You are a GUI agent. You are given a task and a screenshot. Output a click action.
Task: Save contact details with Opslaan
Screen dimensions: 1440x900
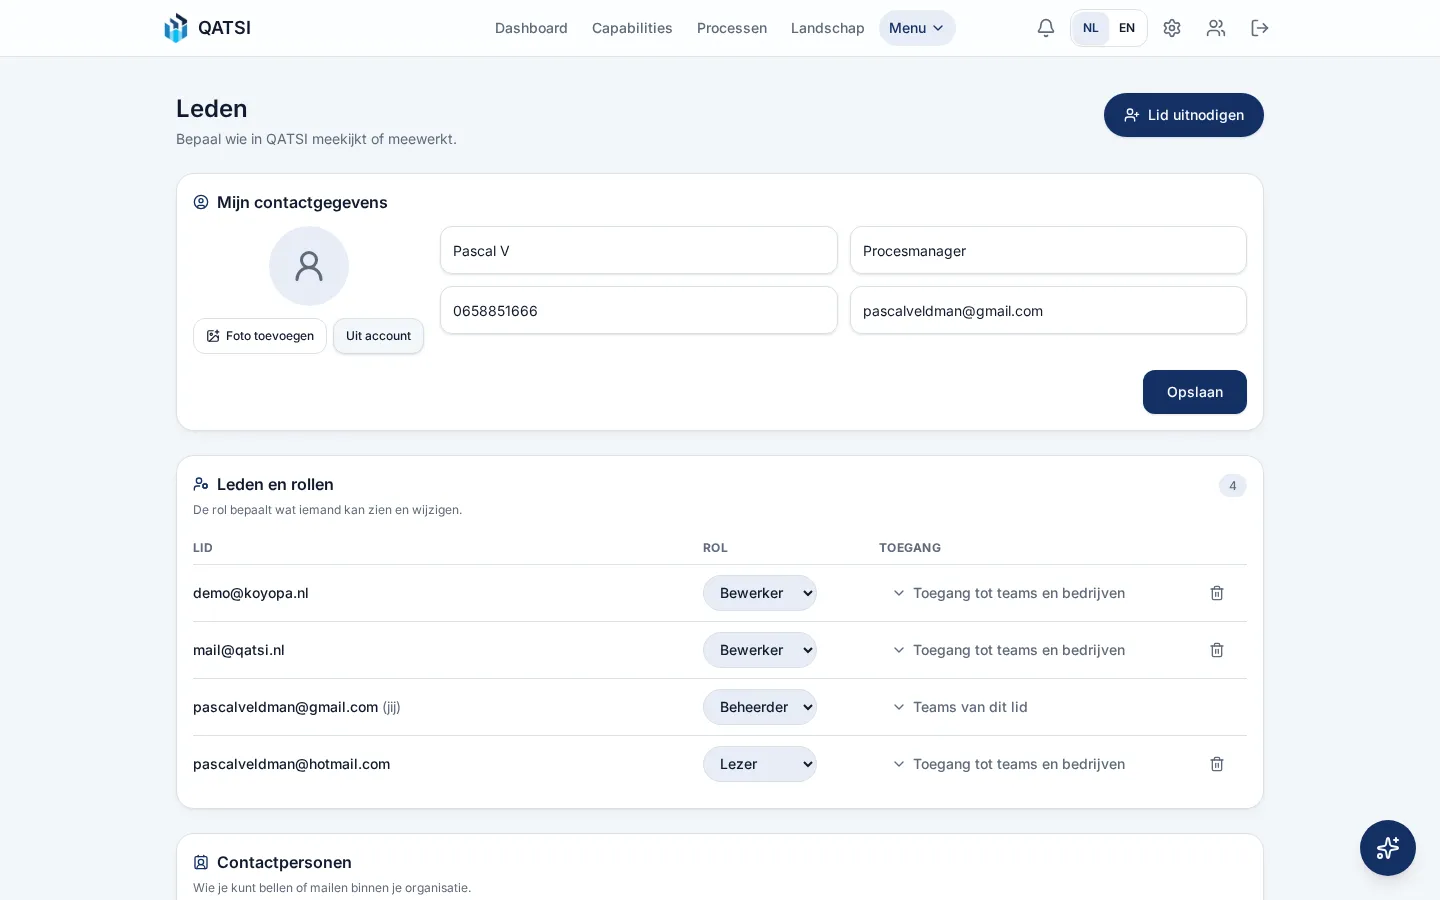pos(1195,392)
